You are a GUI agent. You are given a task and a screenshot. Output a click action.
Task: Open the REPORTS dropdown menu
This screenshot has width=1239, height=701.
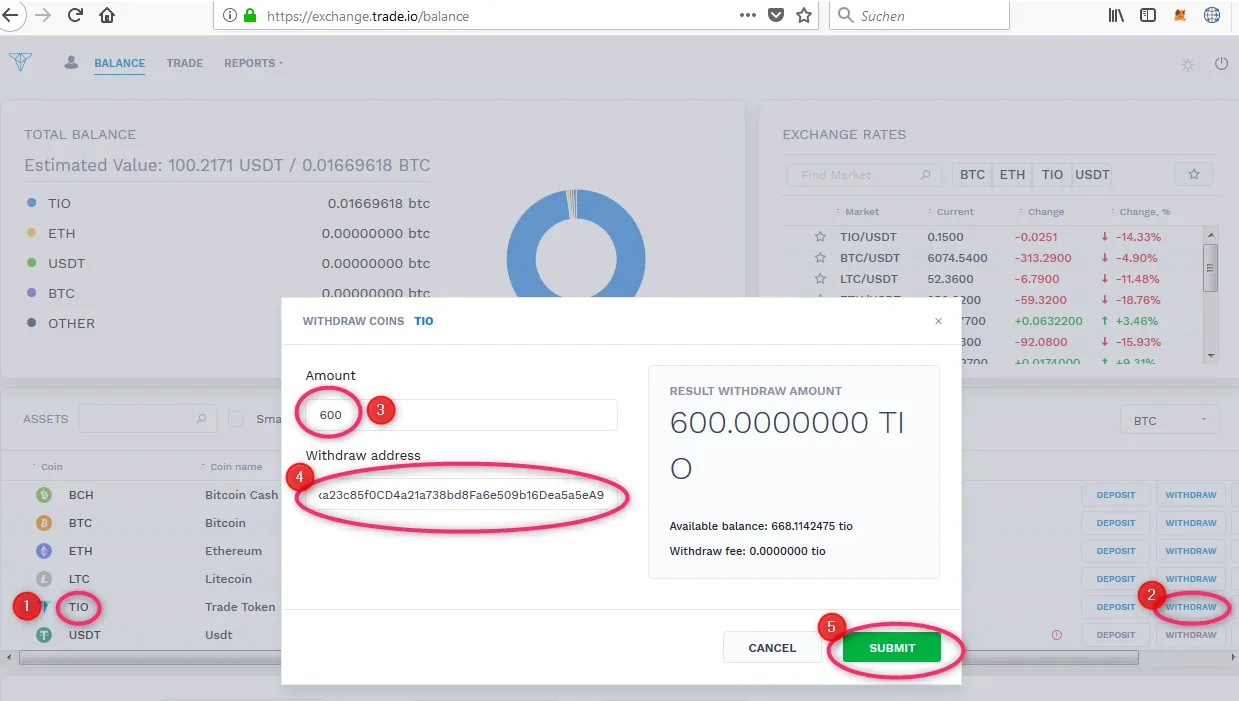[x=253, y=63]
